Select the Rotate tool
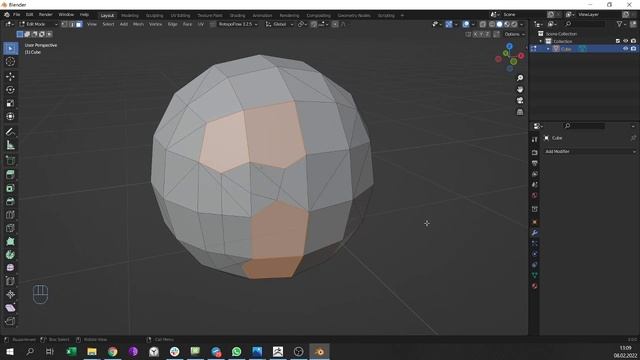The height and width of the screenshot is (360, 640). pos(10,90)
